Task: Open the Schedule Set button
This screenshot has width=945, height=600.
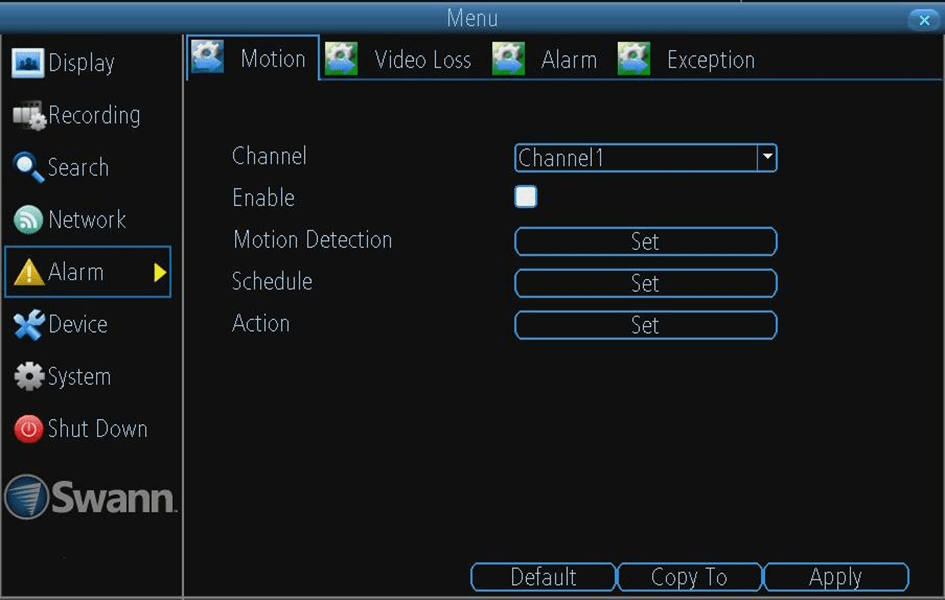Action: coord(645,283)
